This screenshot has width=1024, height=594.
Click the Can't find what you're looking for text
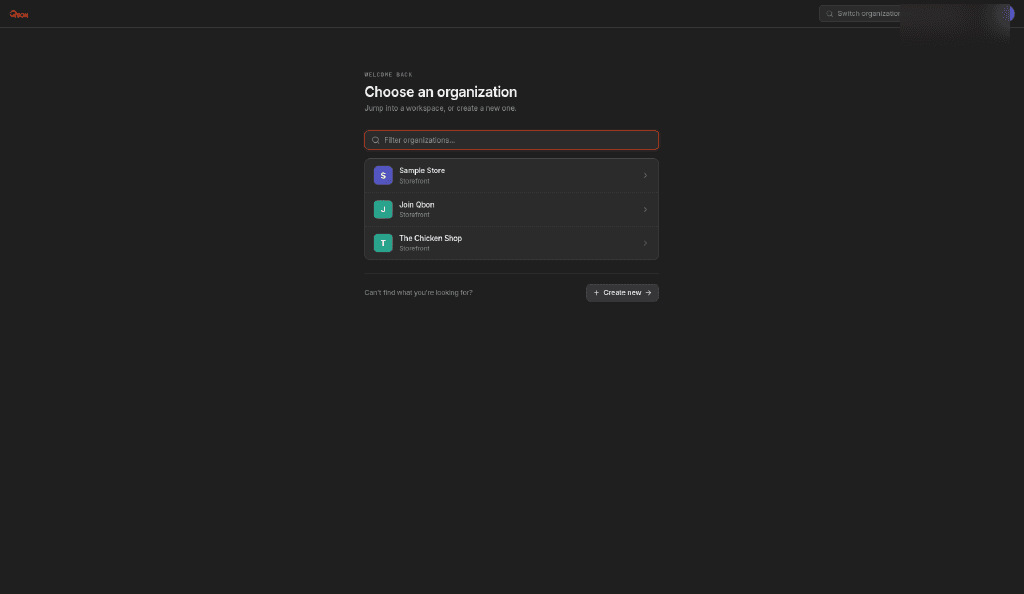click(419, 292)
